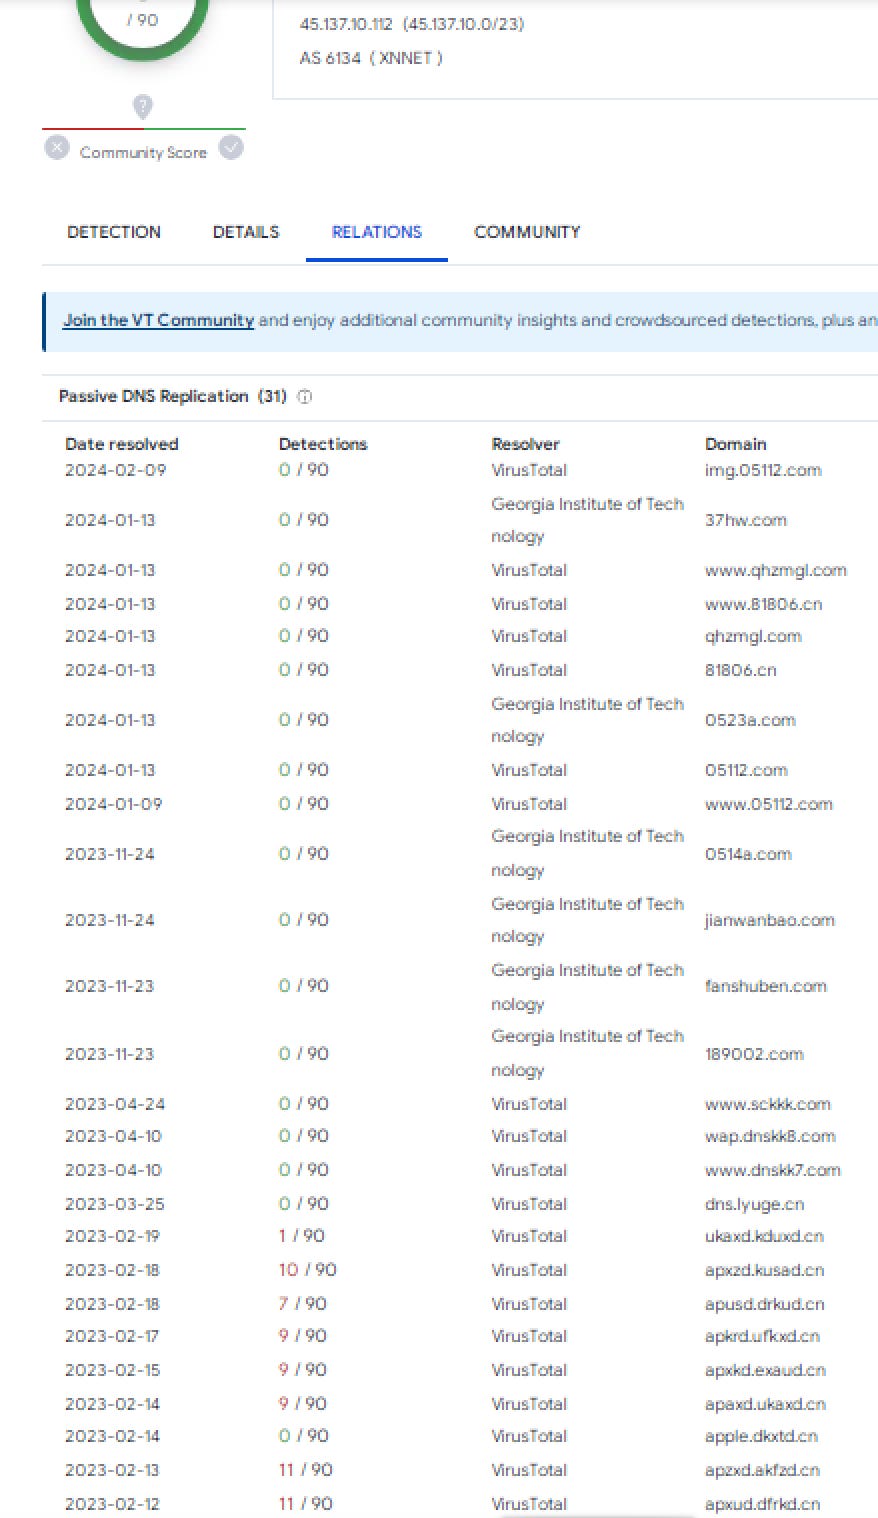The height and width of the screenshot is (1518, 878).
Task: Click the Domain column header
Action: click(736, 444)
